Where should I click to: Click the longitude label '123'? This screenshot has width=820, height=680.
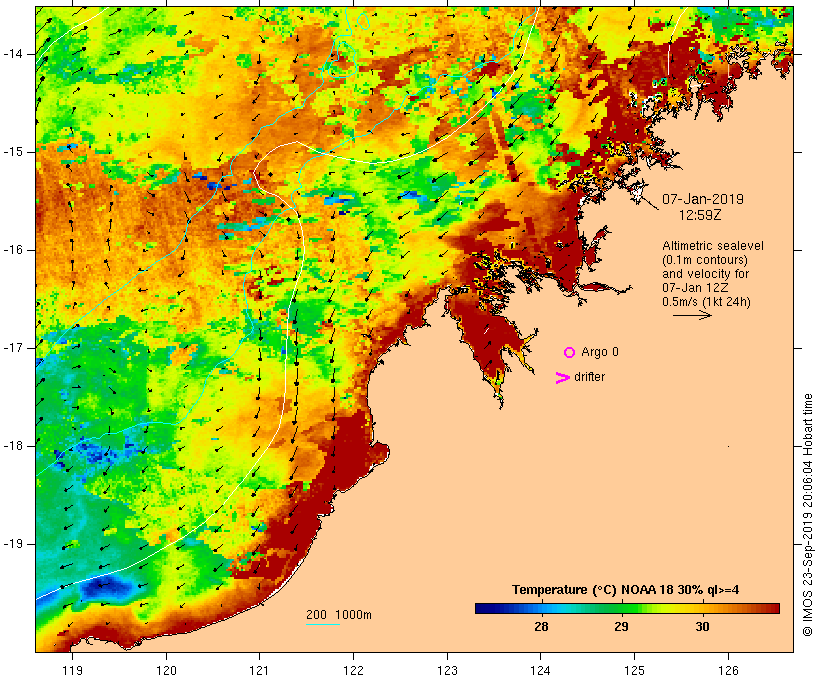447,670
